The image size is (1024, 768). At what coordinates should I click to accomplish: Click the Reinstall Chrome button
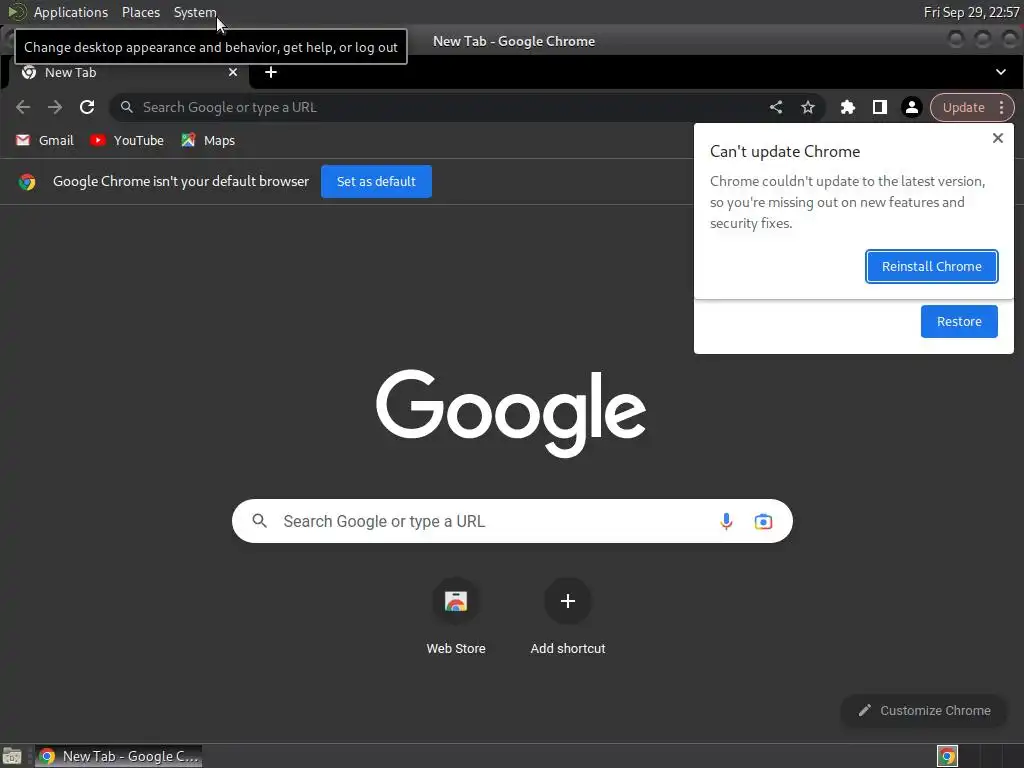coord(931,266)
